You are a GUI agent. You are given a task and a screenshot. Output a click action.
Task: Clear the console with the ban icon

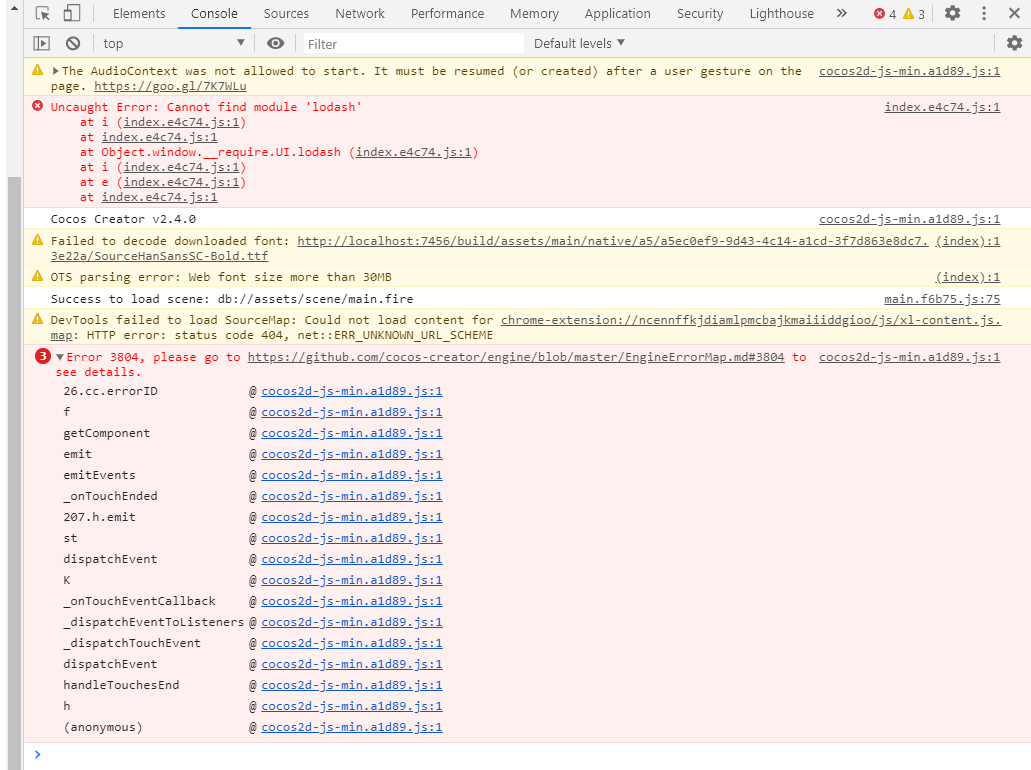point(73,43)
